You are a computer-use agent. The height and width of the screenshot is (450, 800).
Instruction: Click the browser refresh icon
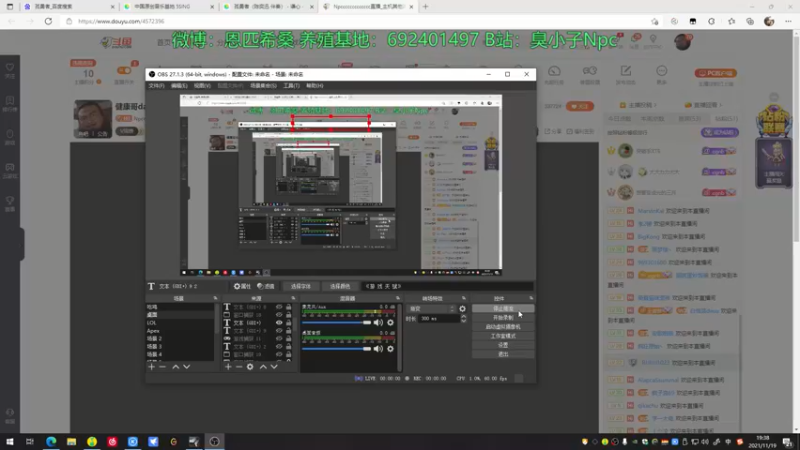[x=48, y=21]
